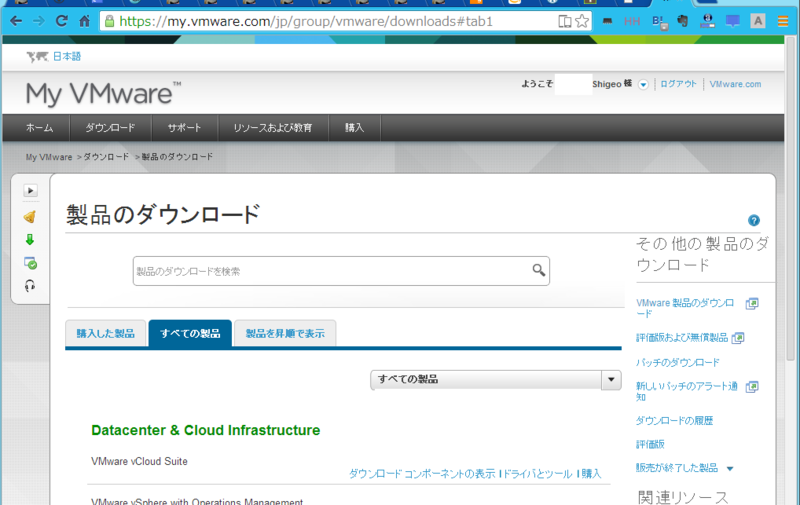Select the すべての製品 tab
This screenshot has width=800, height=505.
190,334
